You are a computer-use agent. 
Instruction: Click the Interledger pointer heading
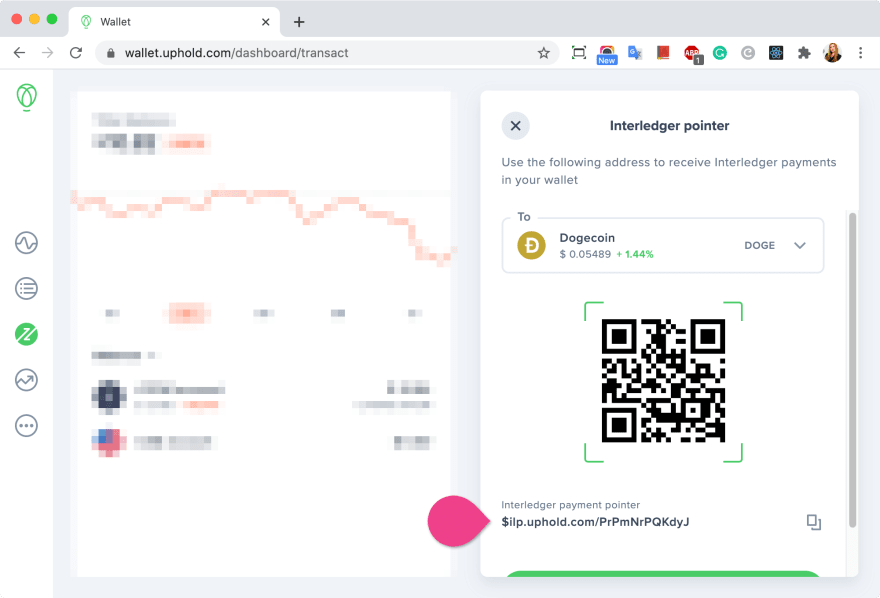click(x=669, y=126)
